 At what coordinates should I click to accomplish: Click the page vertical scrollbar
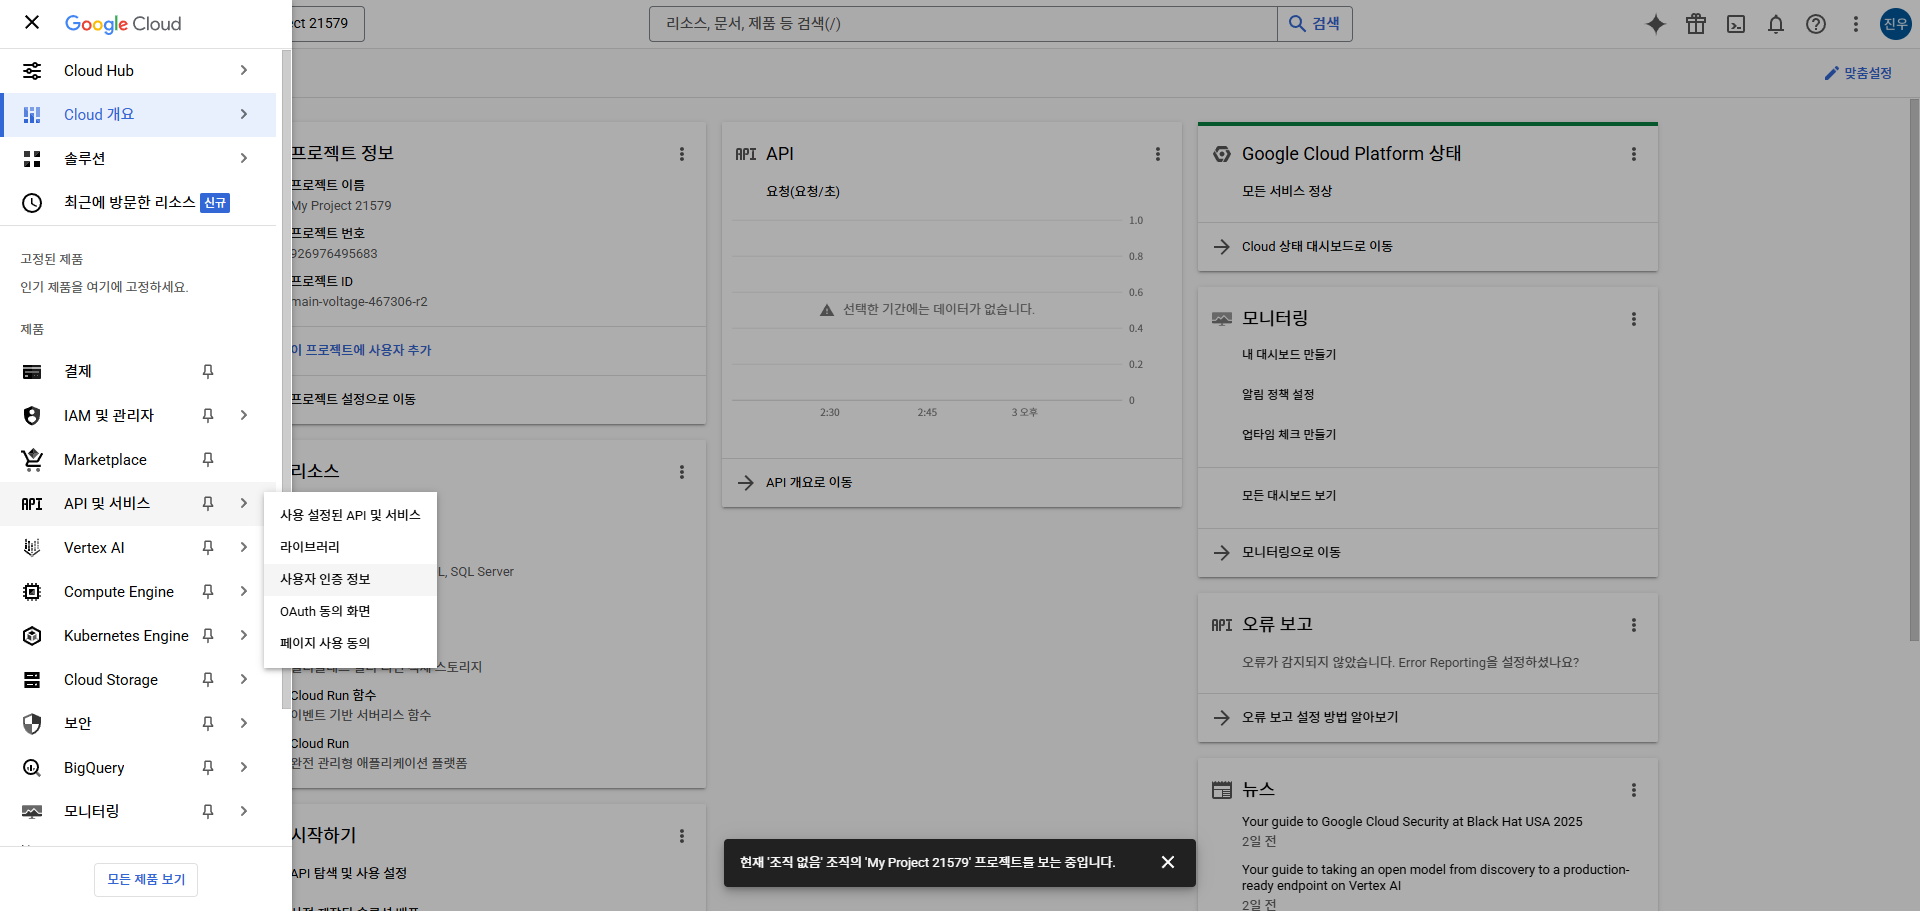tap(1914, 370)
